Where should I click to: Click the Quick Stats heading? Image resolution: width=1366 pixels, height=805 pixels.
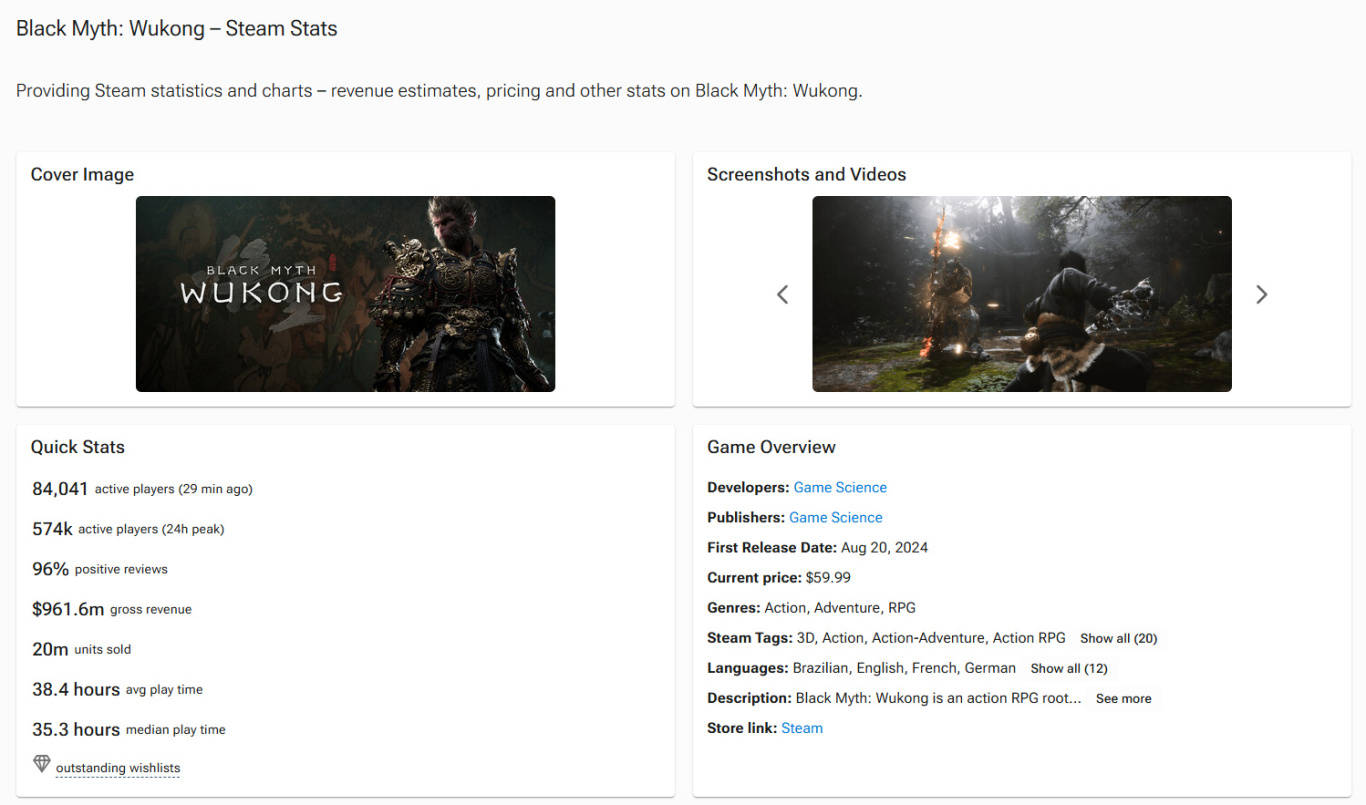click(78, 447)
